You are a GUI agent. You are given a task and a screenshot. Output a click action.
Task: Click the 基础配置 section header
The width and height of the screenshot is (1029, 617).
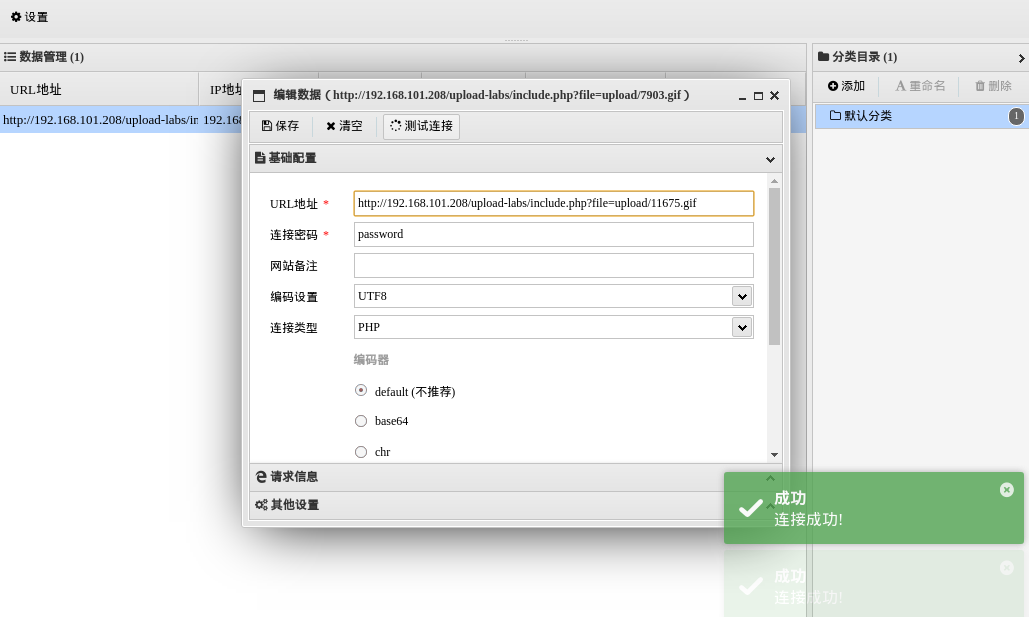click(516, 158)
